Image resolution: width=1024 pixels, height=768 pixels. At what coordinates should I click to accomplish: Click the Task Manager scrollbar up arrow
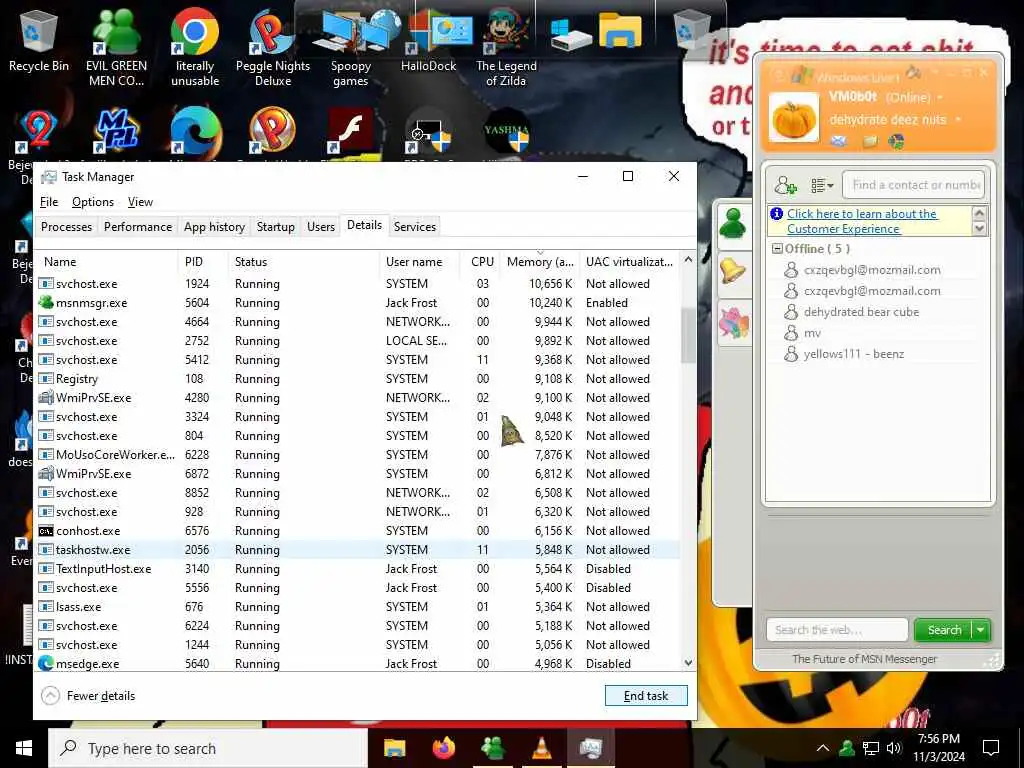pos(688,260)
